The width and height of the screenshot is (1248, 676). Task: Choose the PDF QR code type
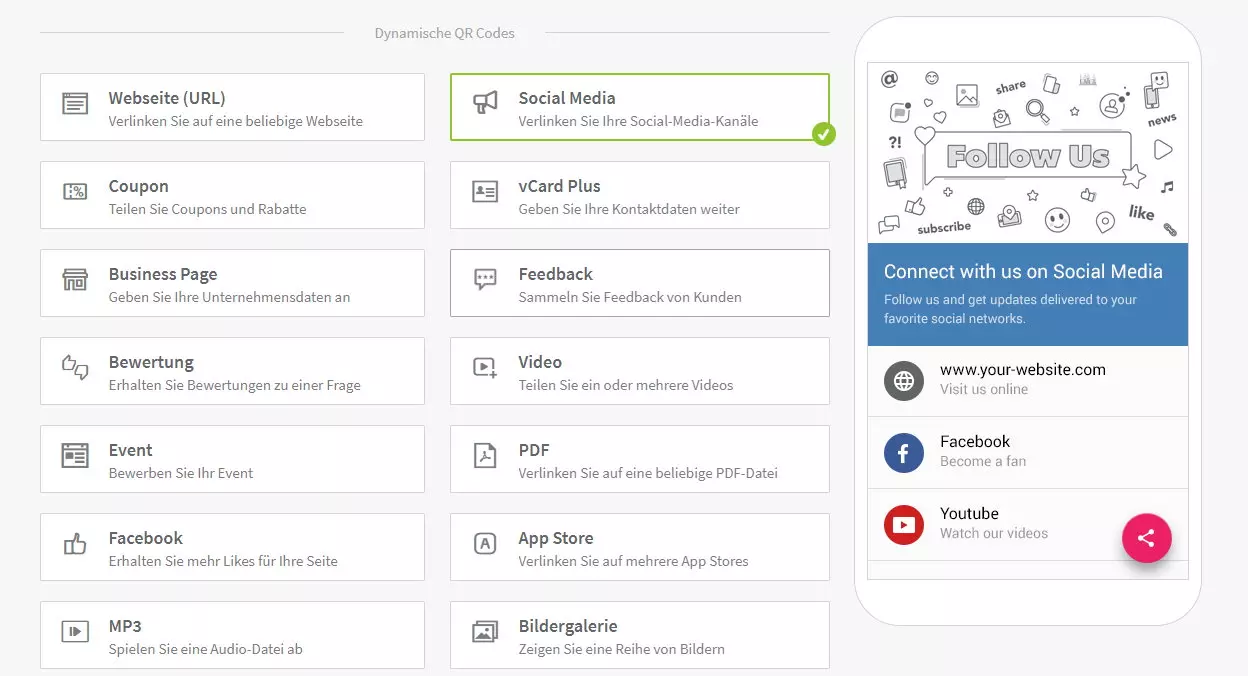coord(640,459)
